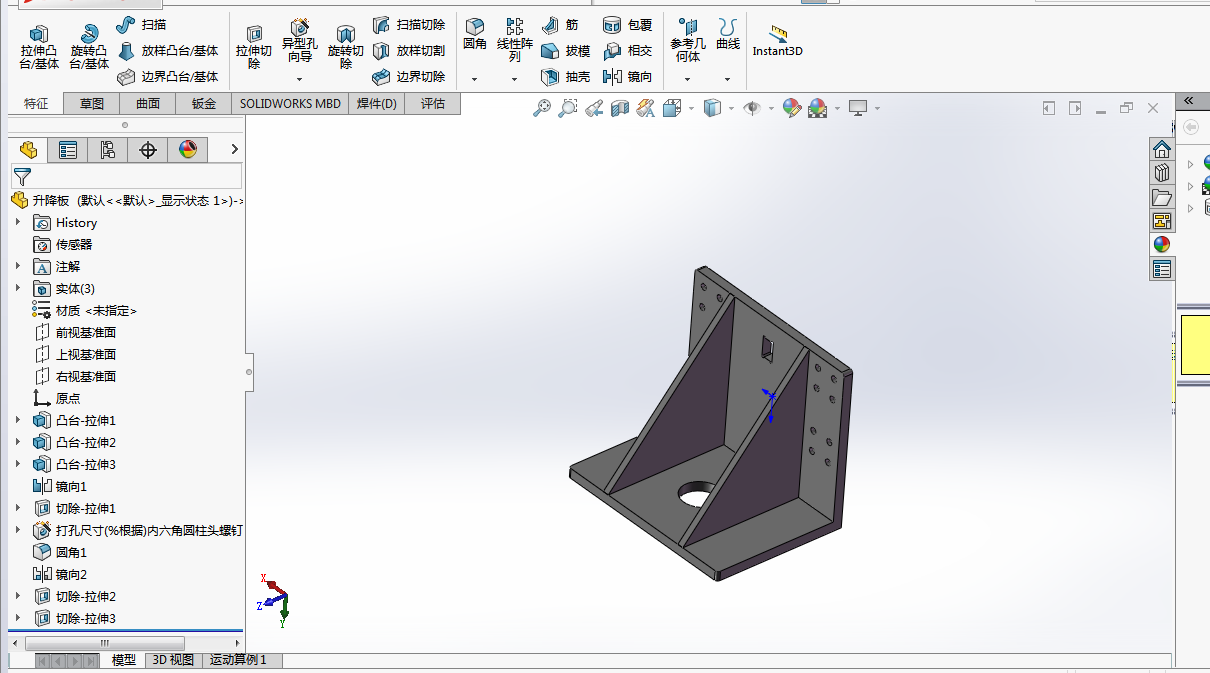Click the Dynamic Annotation Views icon
Screen dimensions: 1210x673
pos(645,108)
